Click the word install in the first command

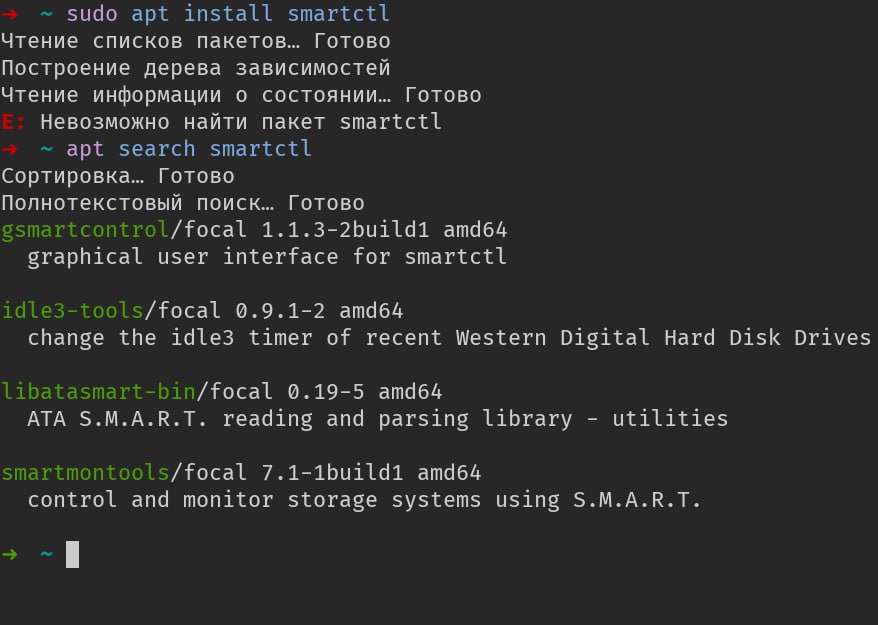point(229,14)
